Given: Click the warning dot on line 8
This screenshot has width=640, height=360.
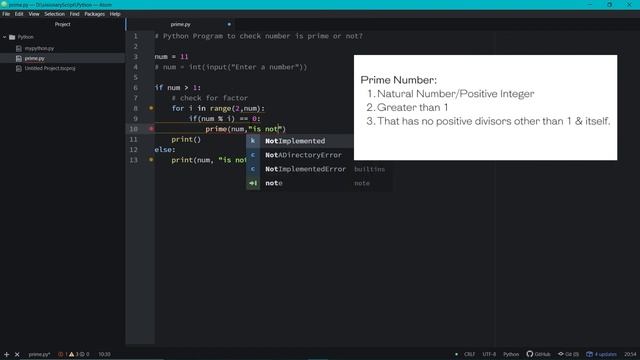Looking at the screenshot, I should 151,108.
